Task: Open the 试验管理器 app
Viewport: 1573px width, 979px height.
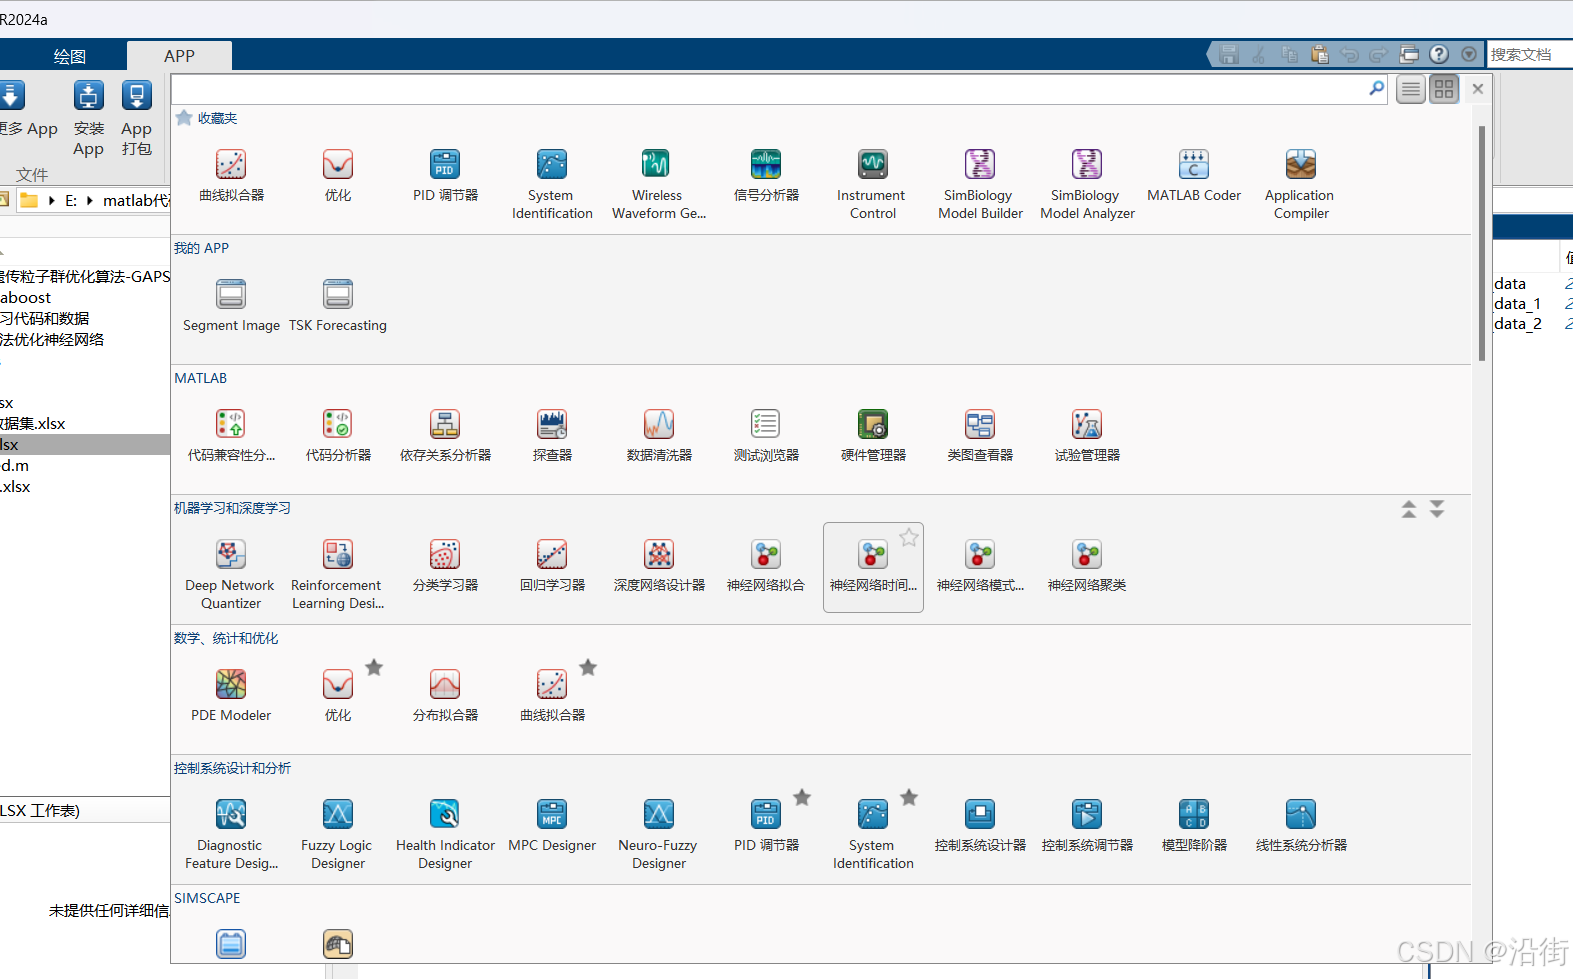Action: [1087, 435]
